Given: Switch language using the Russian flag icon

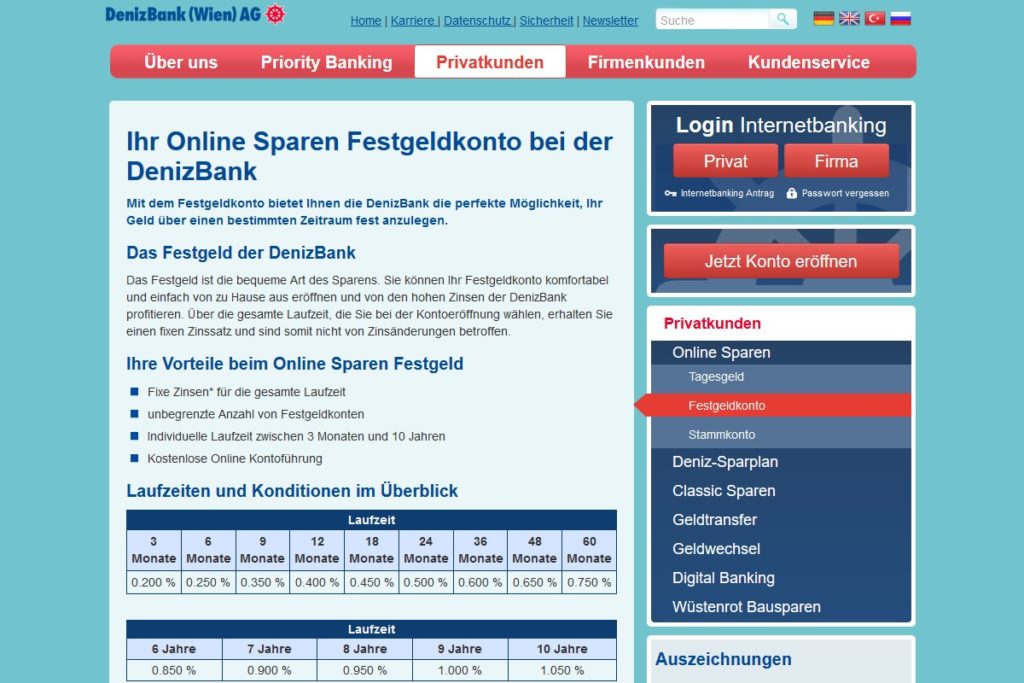Looking at the screenshot, I should [x=900, y=17].
